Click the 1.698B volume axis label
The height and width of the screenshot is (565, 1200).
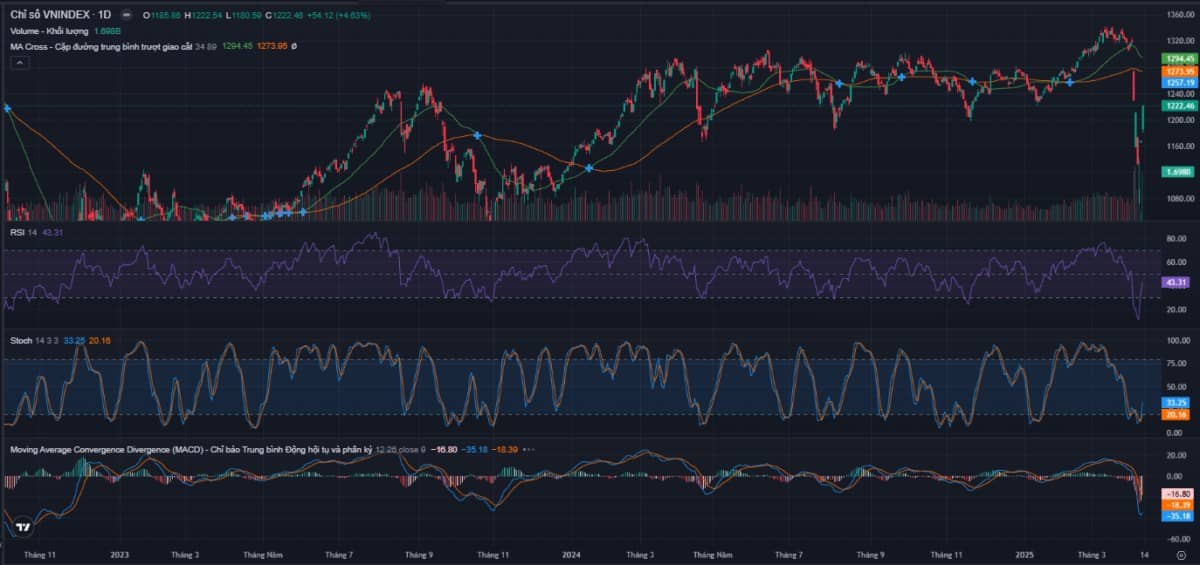tap(1176, 172)
